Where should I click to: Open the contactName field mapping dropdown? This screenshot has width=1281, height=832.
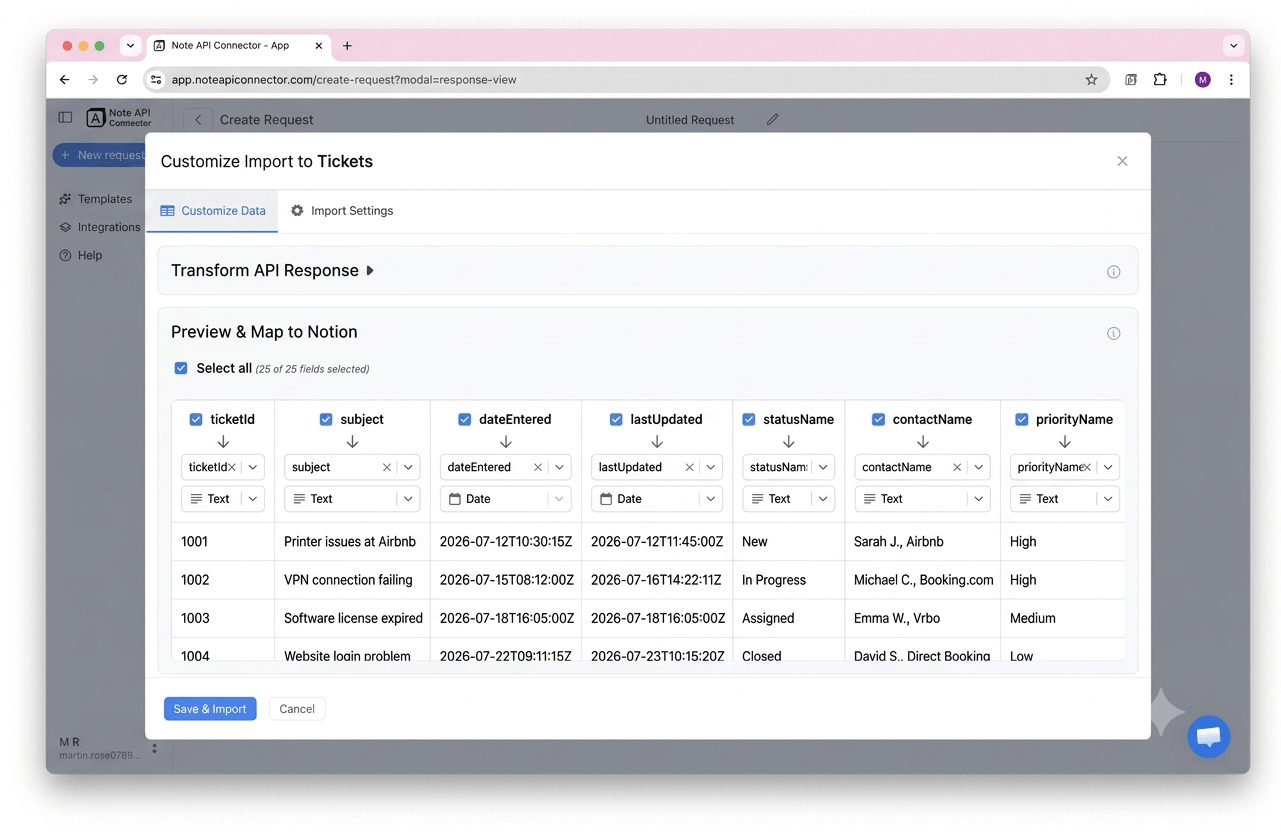click(x=978, y=467)
